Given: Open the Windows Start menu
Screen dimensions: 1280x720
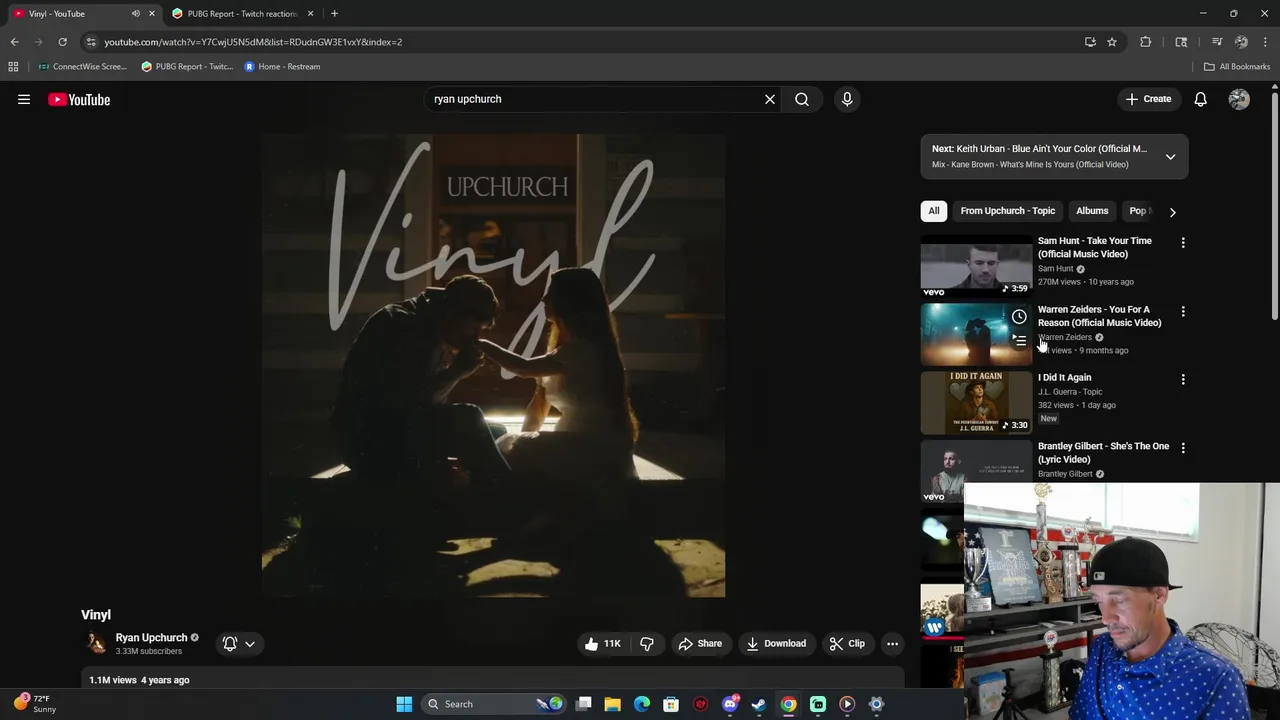Looking at the screenshot, I should pos(404,704).
